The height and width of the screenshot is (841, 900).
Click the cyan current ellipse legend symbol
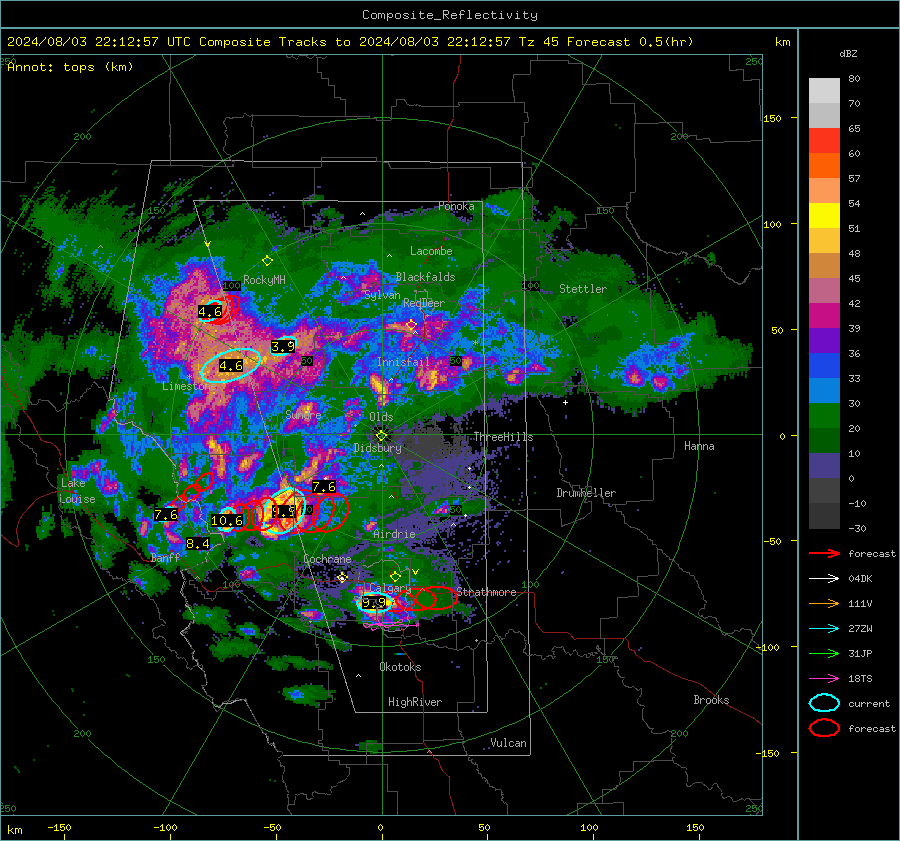[824, 703]
